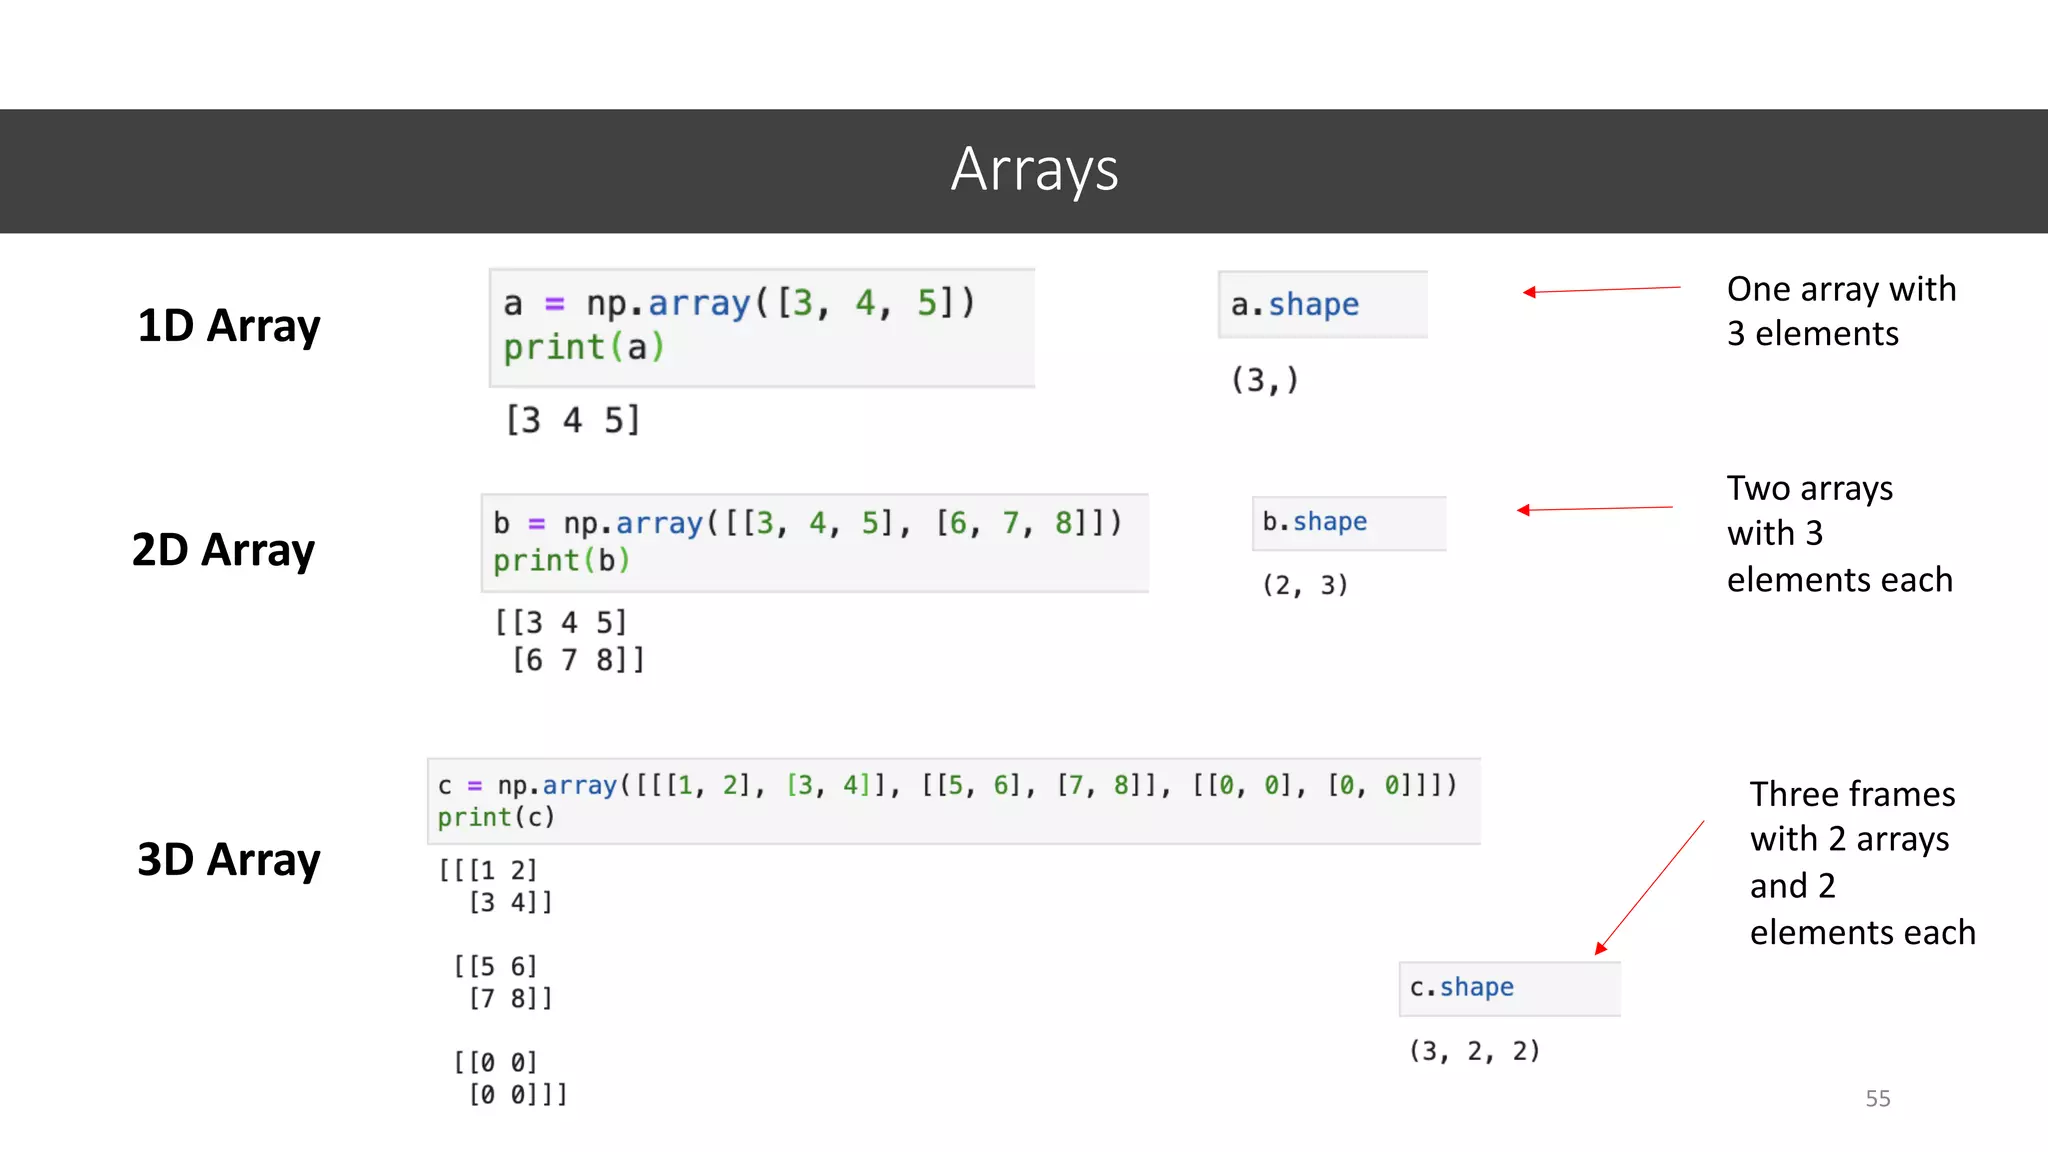Image resolution: width=2048 pixels, height=1152 pixels.
Task: Click the note 'One array with 3 elements'
Action: 1841,311
